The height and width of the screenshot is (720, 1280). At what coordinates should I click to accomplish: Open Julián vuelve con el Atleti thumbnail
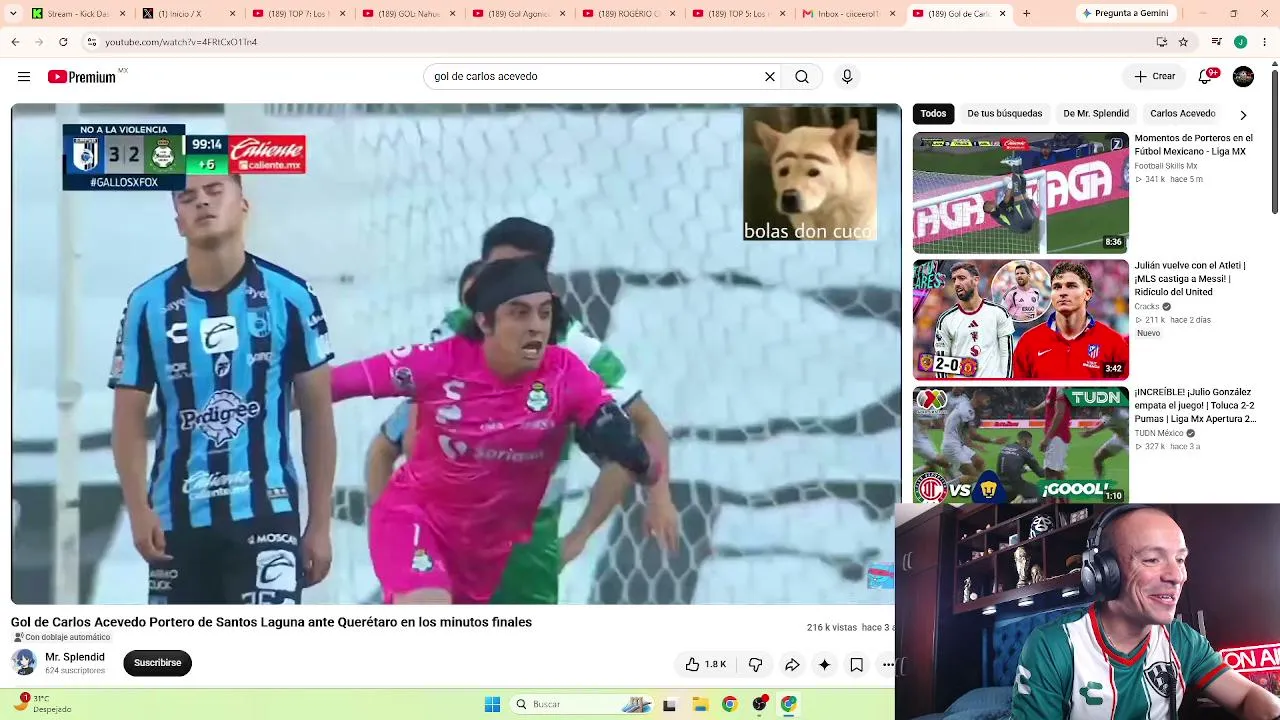[1020, 319]
